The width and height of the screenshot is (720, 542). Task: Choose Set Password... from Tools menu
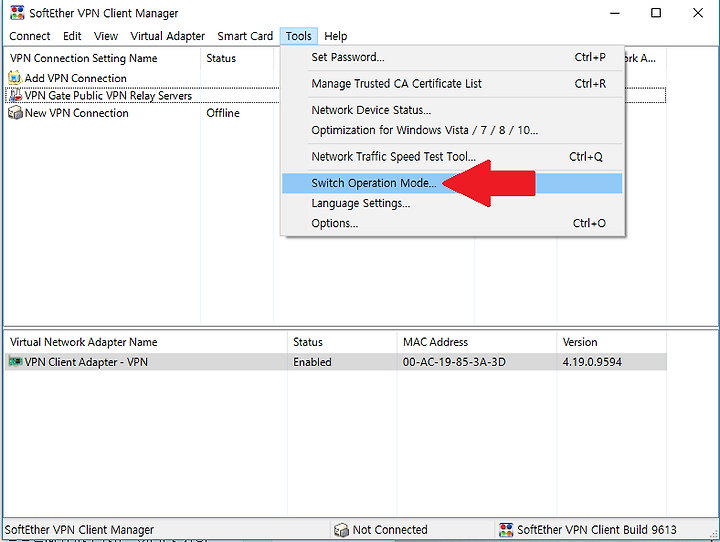[452, 57]
